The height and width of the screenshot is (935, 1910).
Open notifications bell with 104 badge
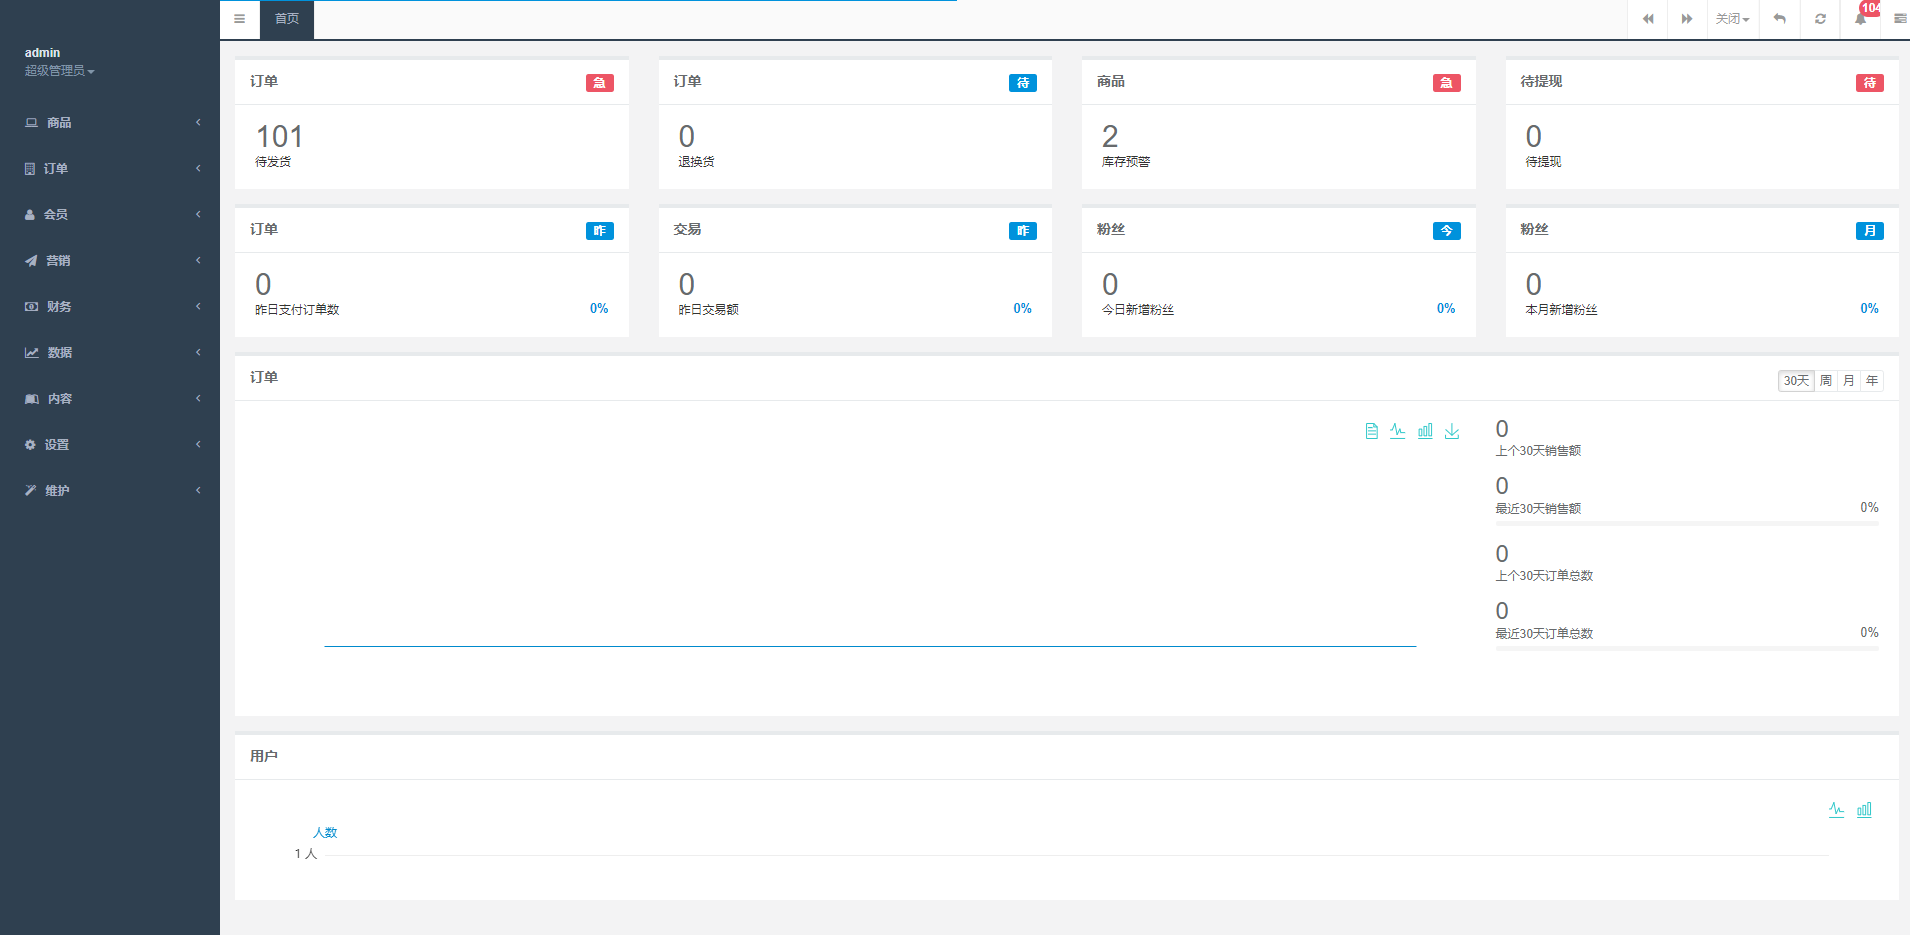[1861, 19]
